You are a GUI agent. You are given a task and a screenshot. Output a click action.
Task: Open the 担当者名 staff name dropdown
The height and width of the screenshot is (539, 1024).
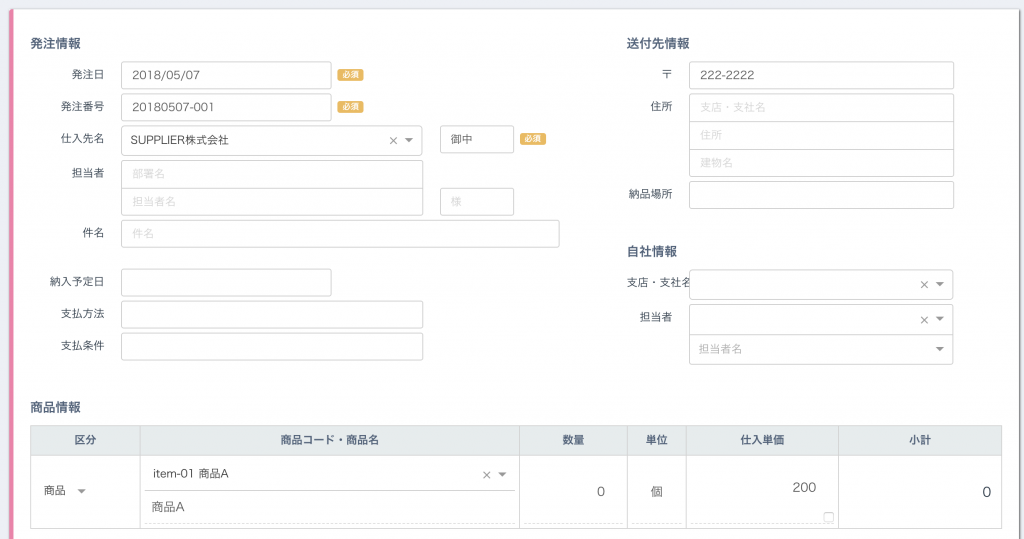pos(940,349)
